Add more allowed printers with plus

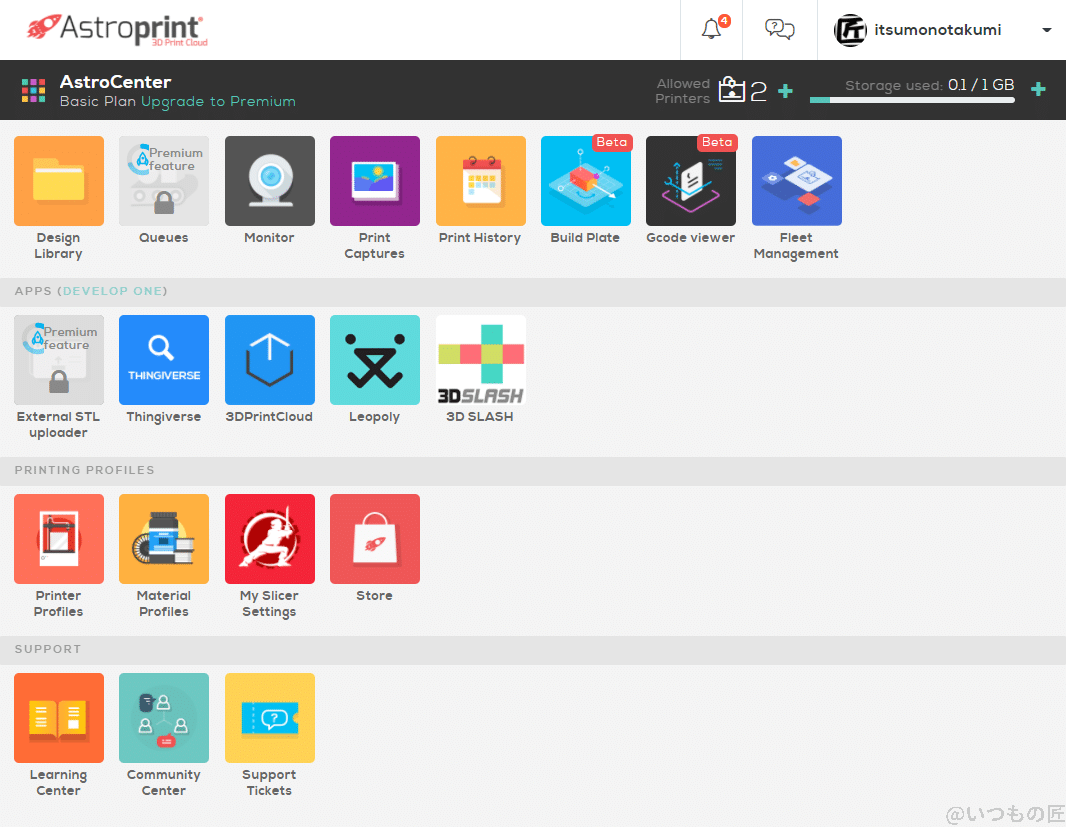[x=785, y=91]
